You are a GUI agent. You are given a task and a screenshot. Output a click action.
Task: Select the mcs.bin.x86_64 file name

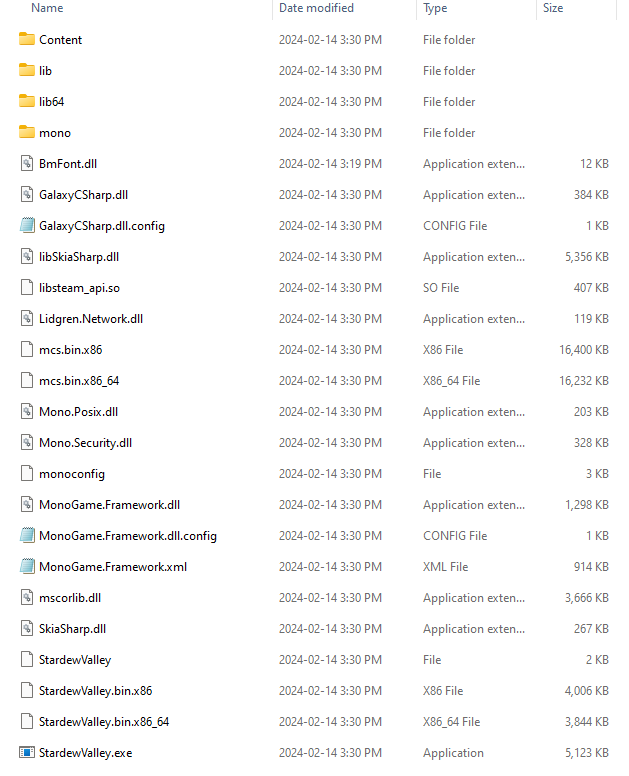click(79, 381)
